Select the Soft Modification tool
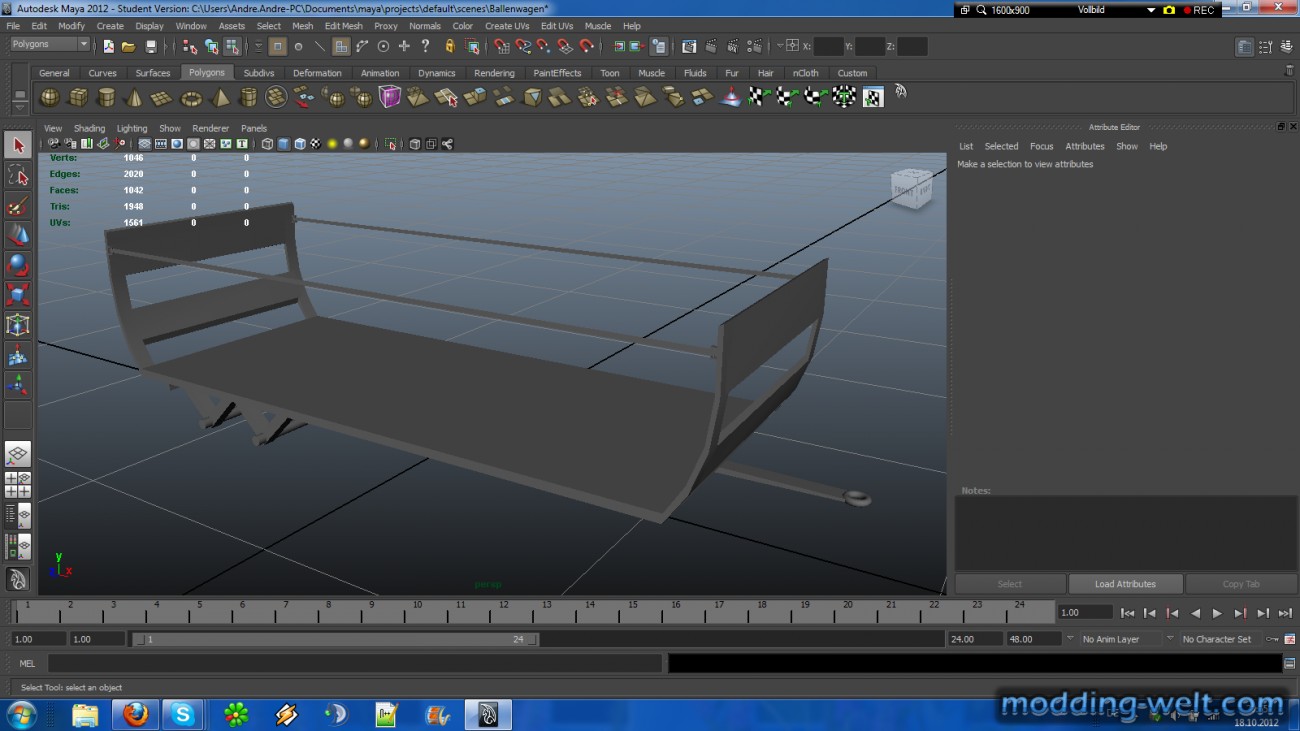The height and width of the screenshot is (731, 1300). (x=18, y=356)
